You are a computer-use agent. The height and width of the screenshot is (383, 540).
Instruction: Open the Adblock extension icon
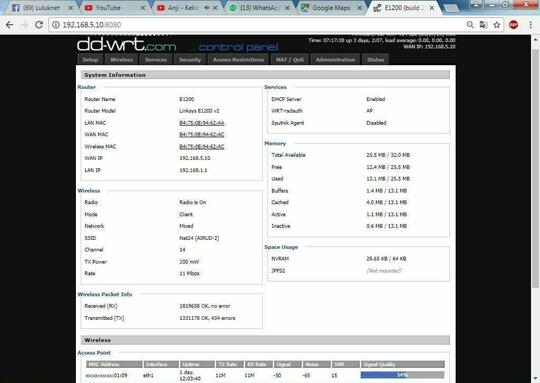point(513,24)
